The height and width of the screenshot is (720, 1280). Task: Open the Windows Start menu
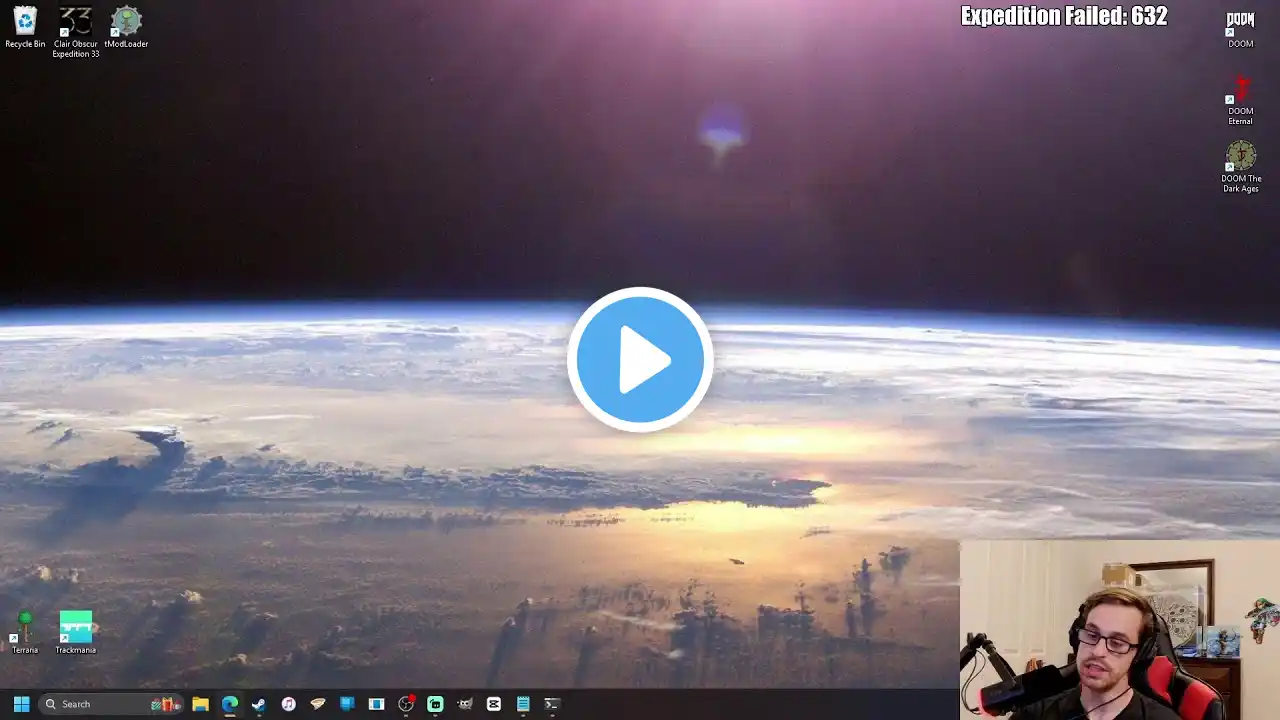pyautogui.click(x=21, y=704)
